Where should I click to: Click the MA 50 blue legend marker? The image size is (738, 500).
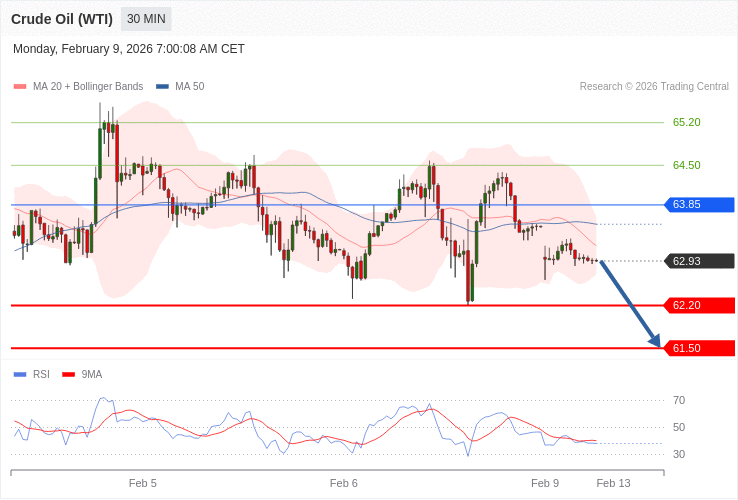162,87
